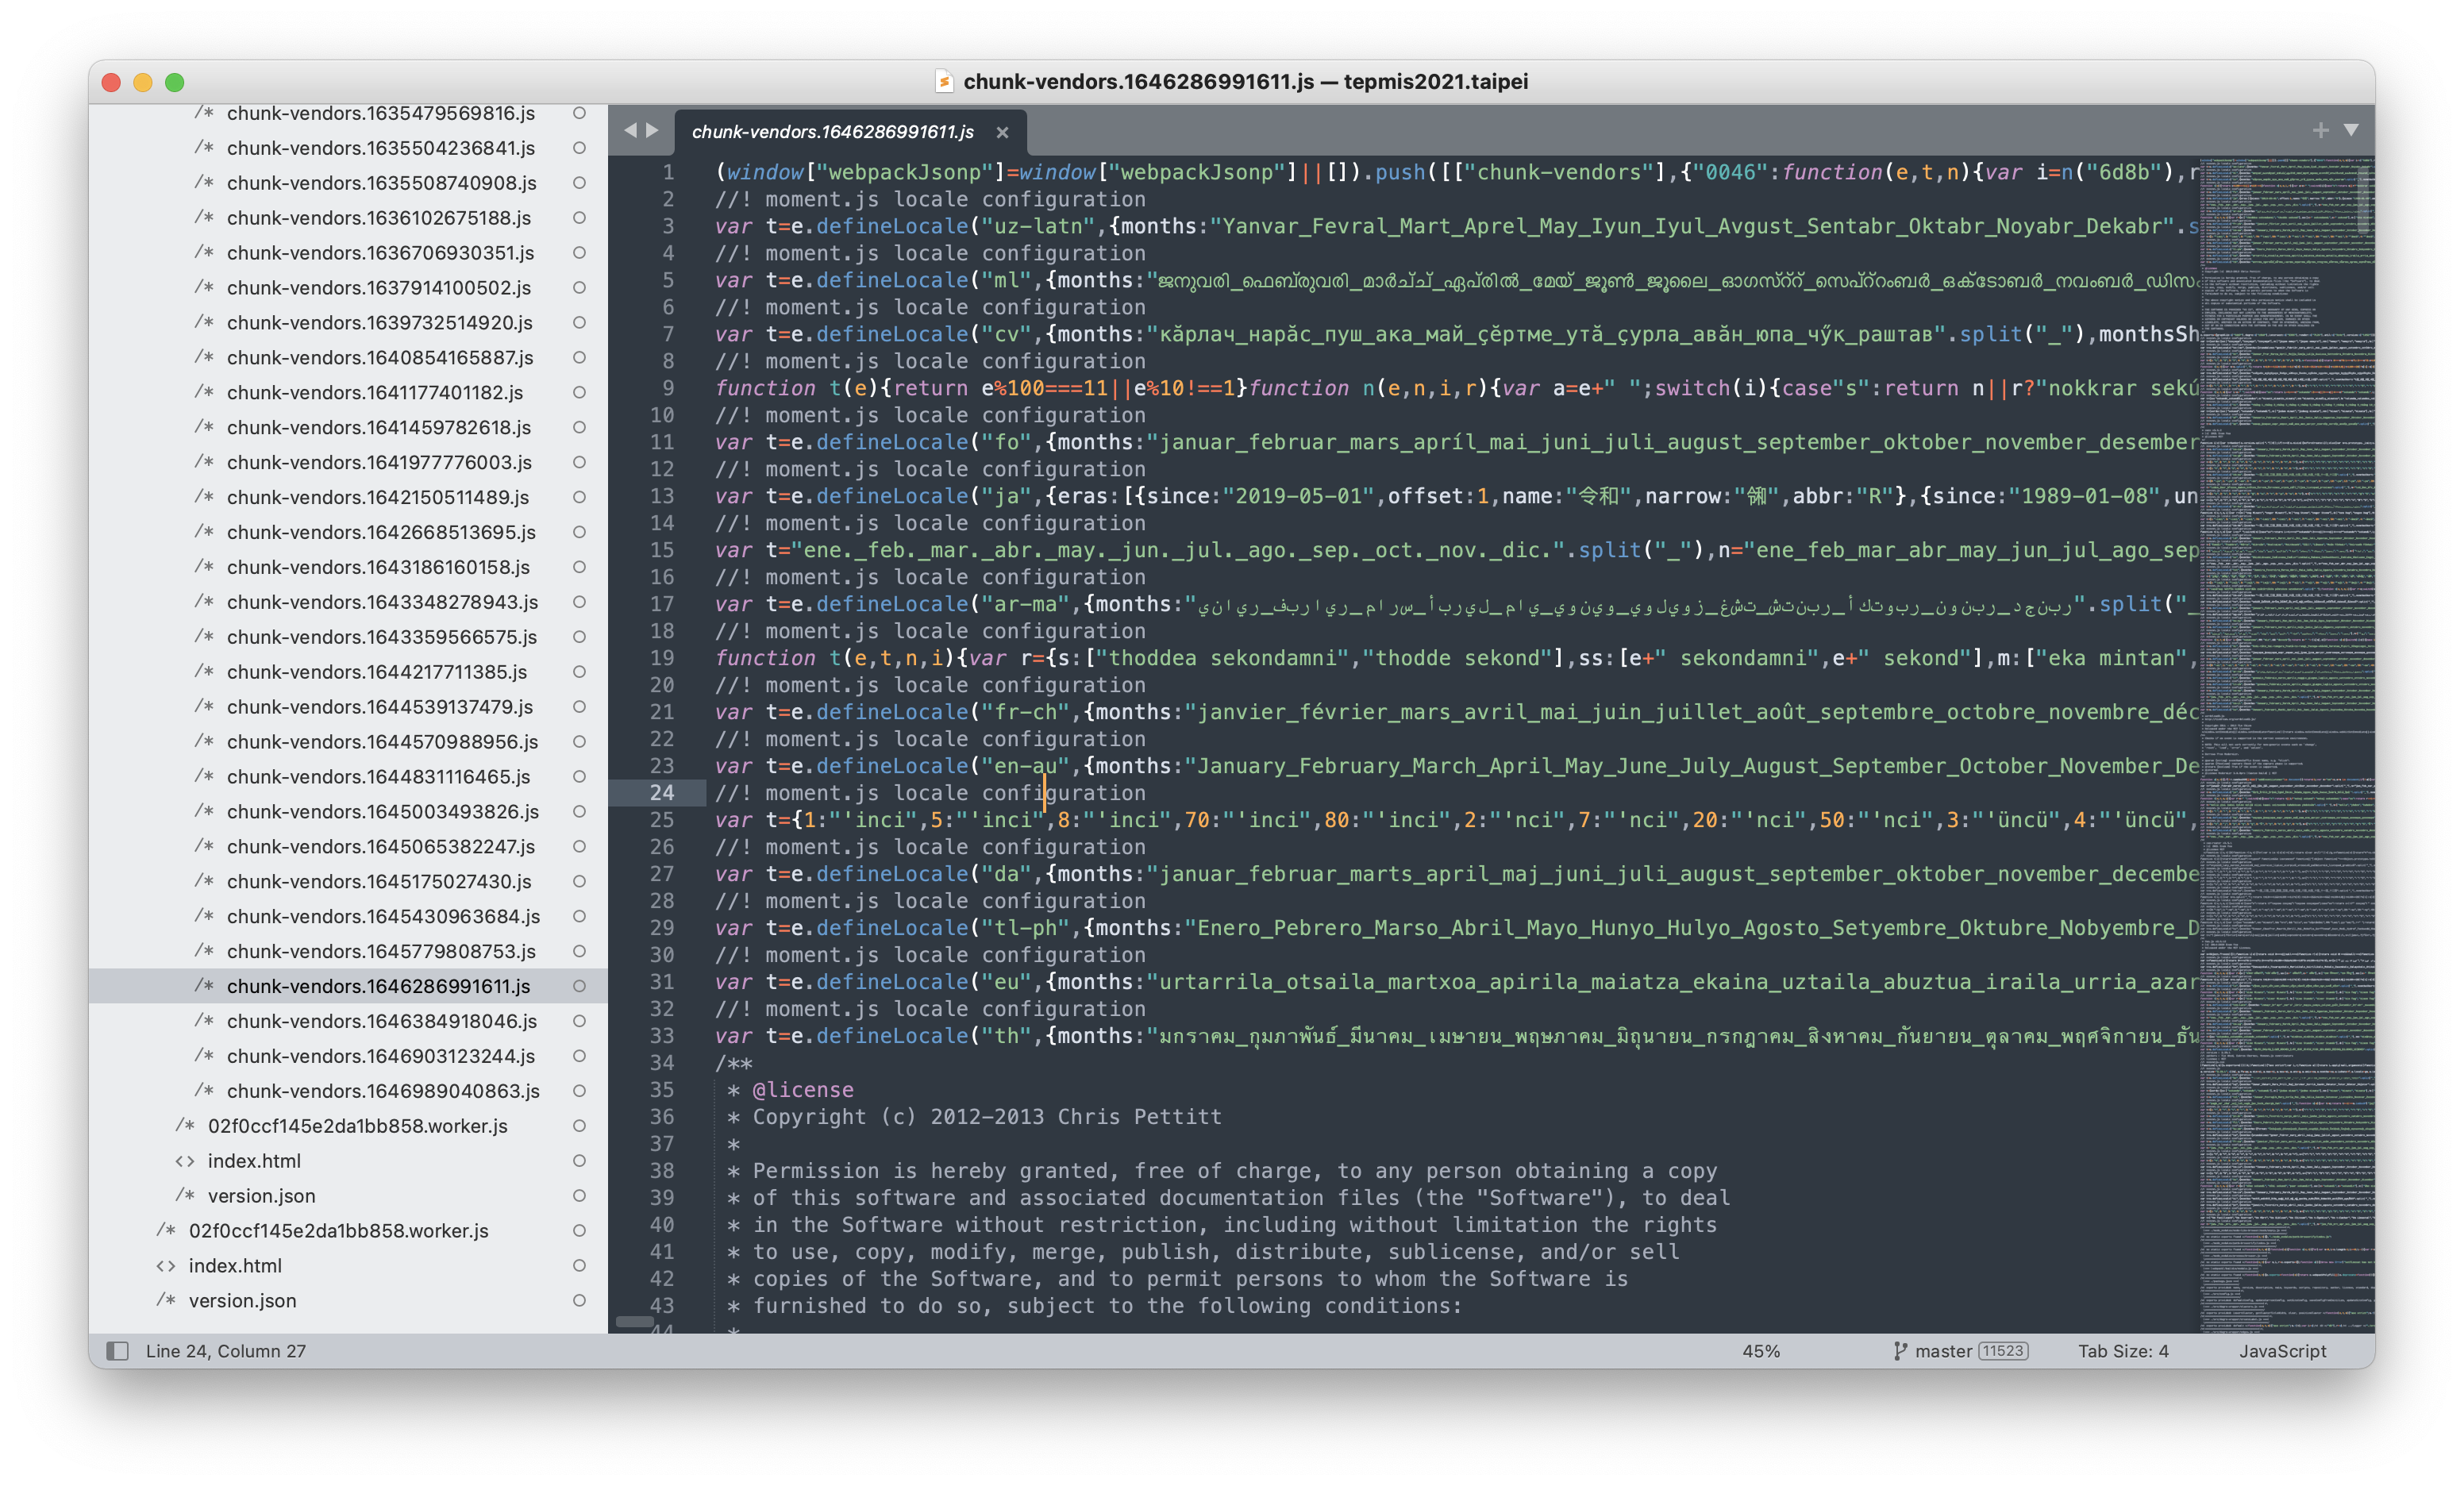Open chunk-vendors.1643348278943.js in sidebar
2464x1486 pixels.
tap(382, 602)
